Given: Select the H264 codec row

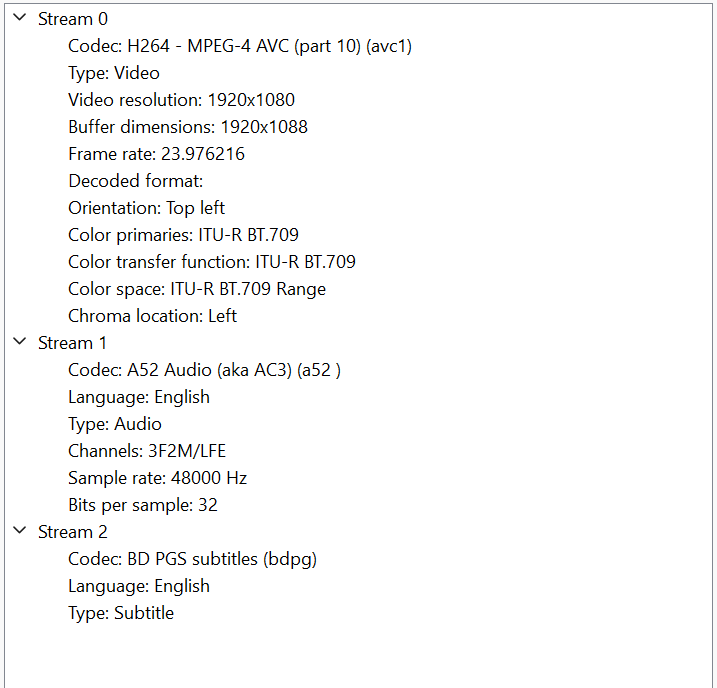Looking at the screenshot, I should click(240, 46).
